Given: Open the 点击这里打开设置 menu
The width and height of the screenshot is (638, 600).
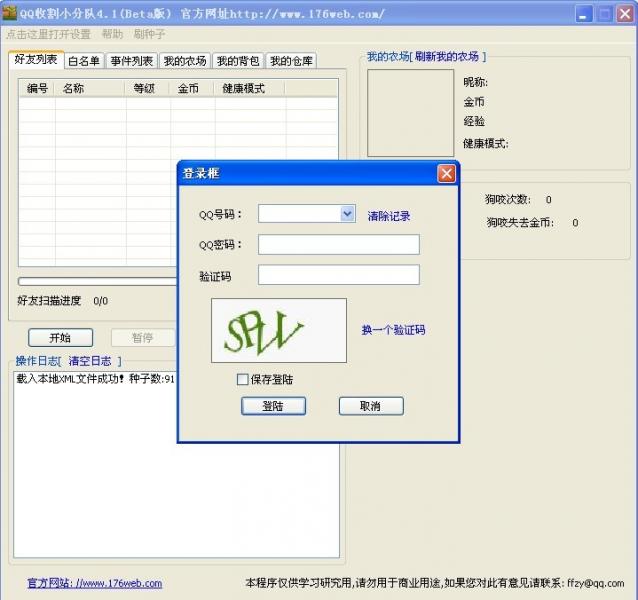Looking at the screenshot, I should pyautogui.click(x=48, y=34).
